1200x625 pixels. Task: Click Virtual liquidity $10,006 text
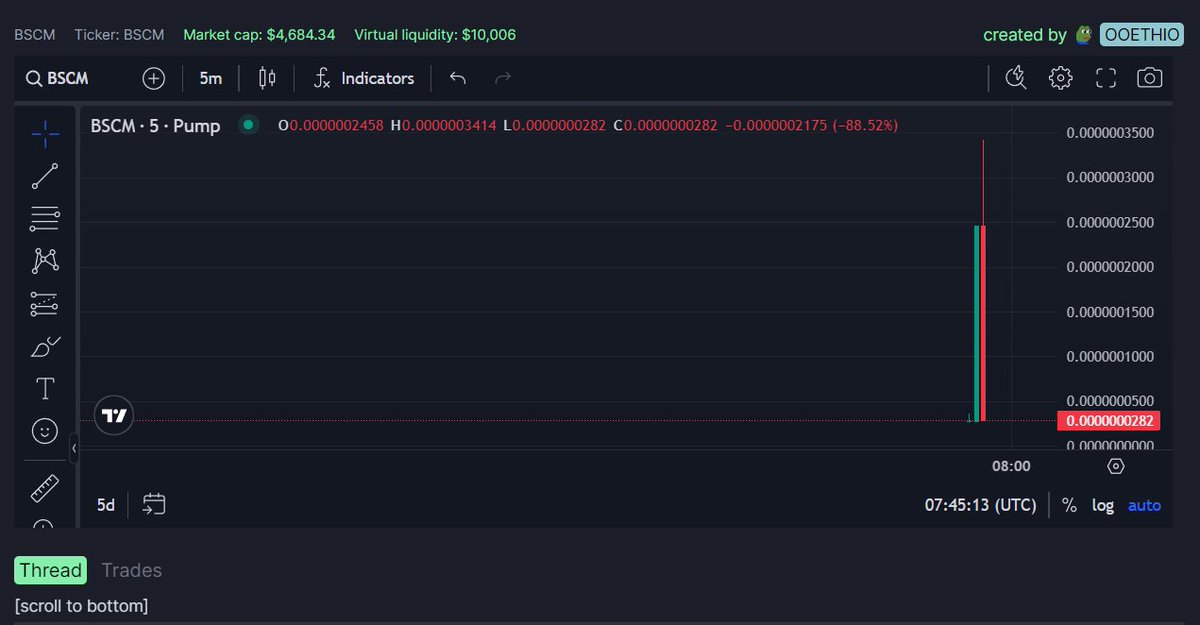pos(435,35)
